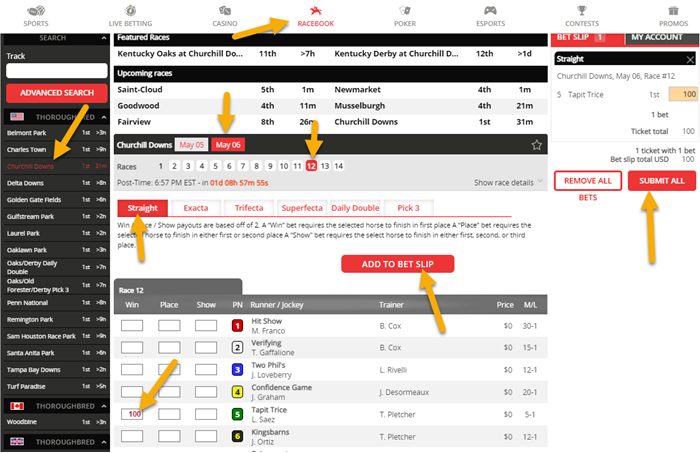Open Santa Anita Park in the track list
The height and width of the screenshot is (453, 700).
[56, 353]
